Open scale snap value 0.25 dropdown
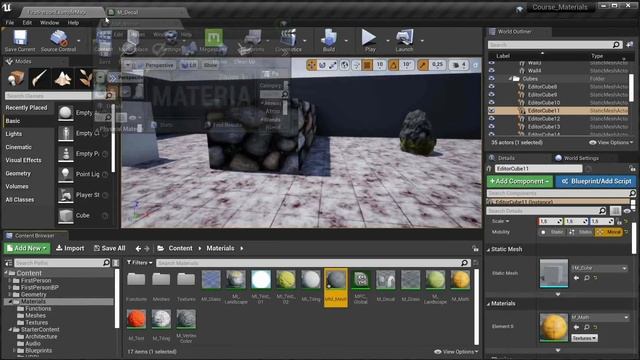The image size is (640, 360). (x=438, y=65)
